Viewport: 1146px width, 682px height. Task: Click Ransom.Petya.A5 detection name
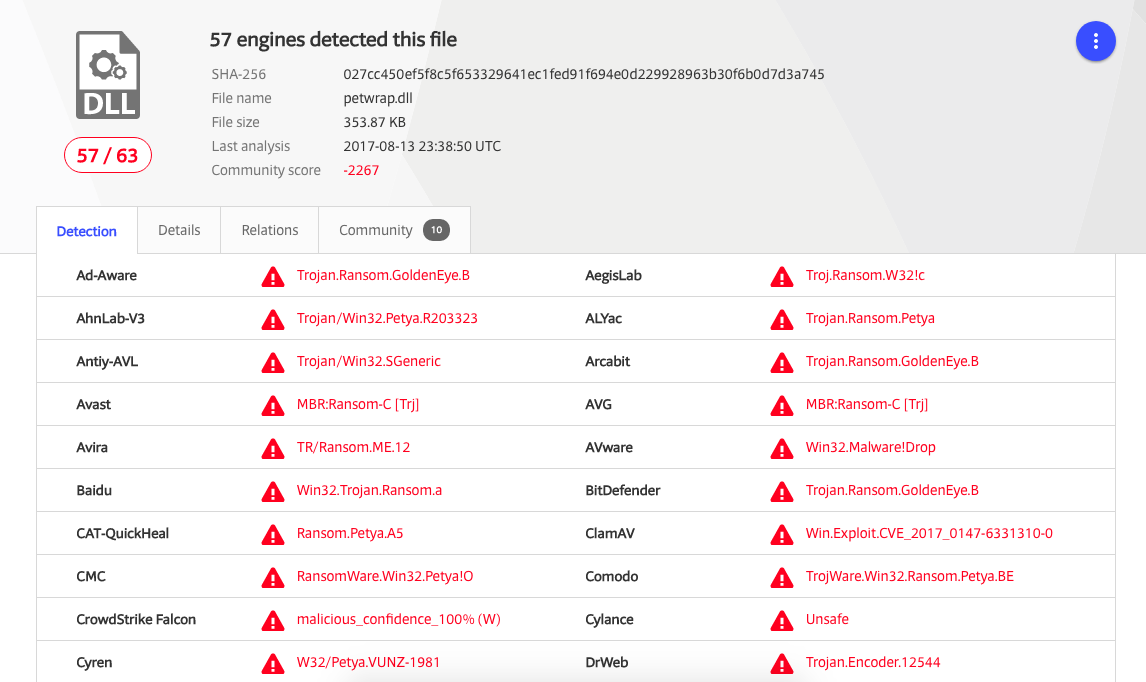(349, 534)
